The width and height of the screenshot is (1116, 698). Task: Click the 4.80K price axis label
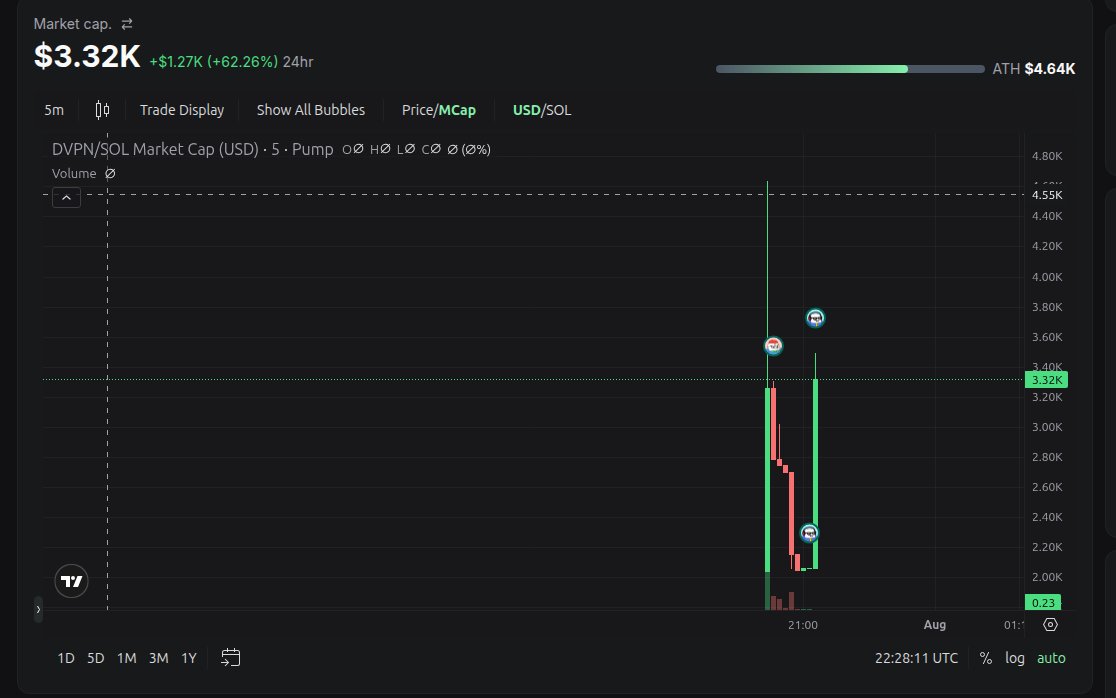point(1047,157)
